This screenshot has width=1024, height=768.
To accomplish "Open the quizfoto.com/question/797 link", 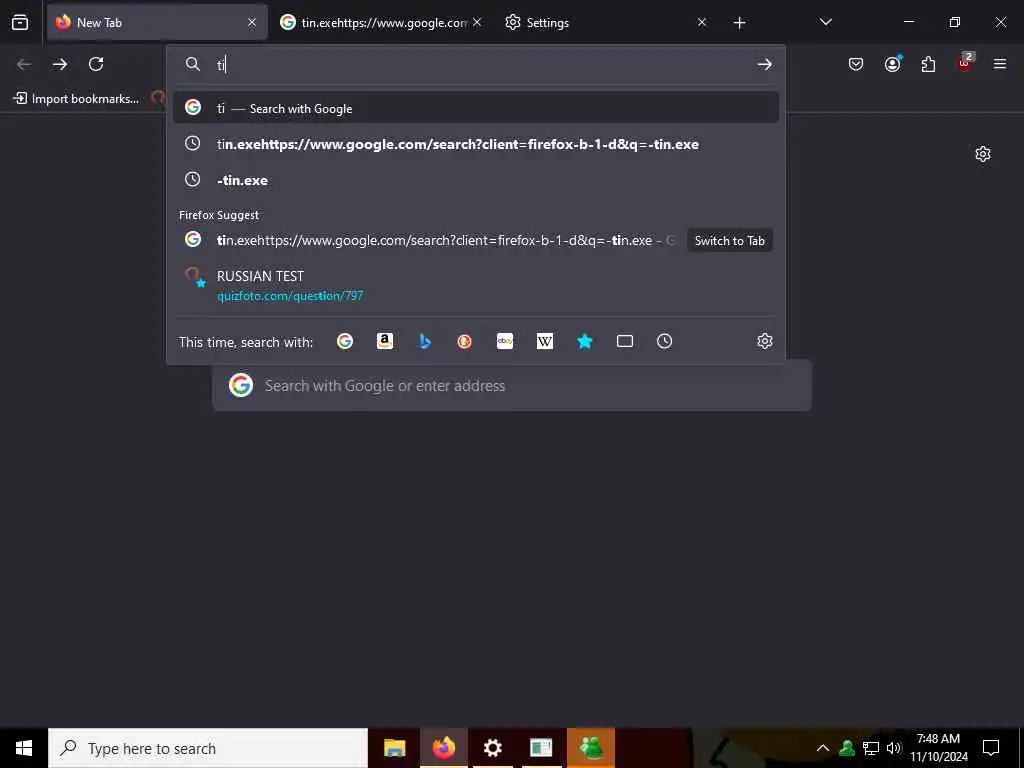I will coord(290,296).
